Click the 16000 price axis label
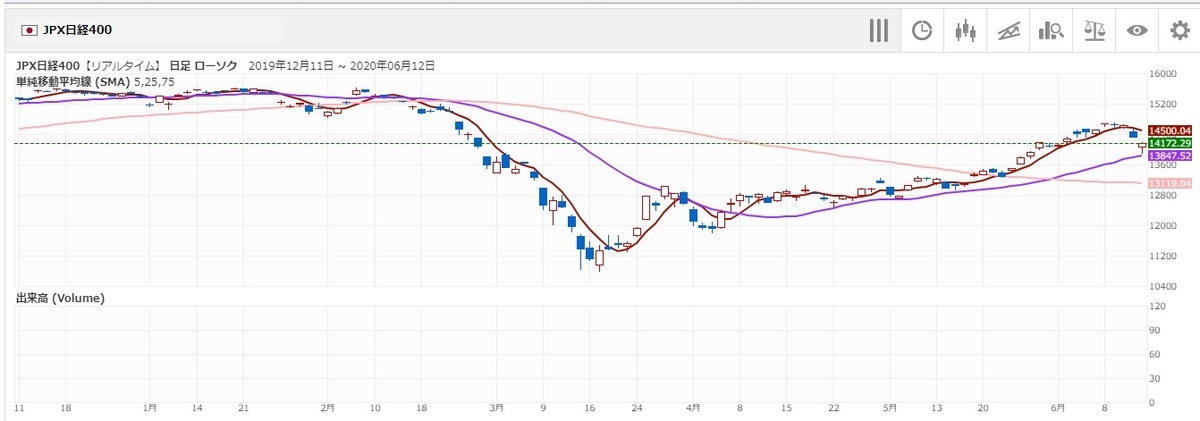The width and height of the screenshot is (1200, 421). pos(1163,74)
